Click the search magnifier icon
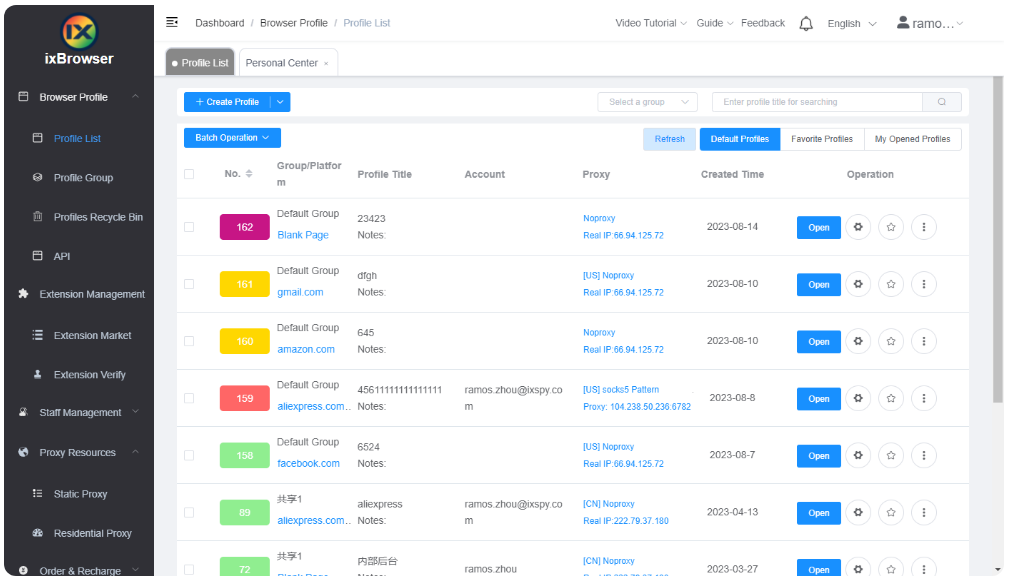Image resolution: width=1009 pixels, height=582 pixels. point(941,102)
